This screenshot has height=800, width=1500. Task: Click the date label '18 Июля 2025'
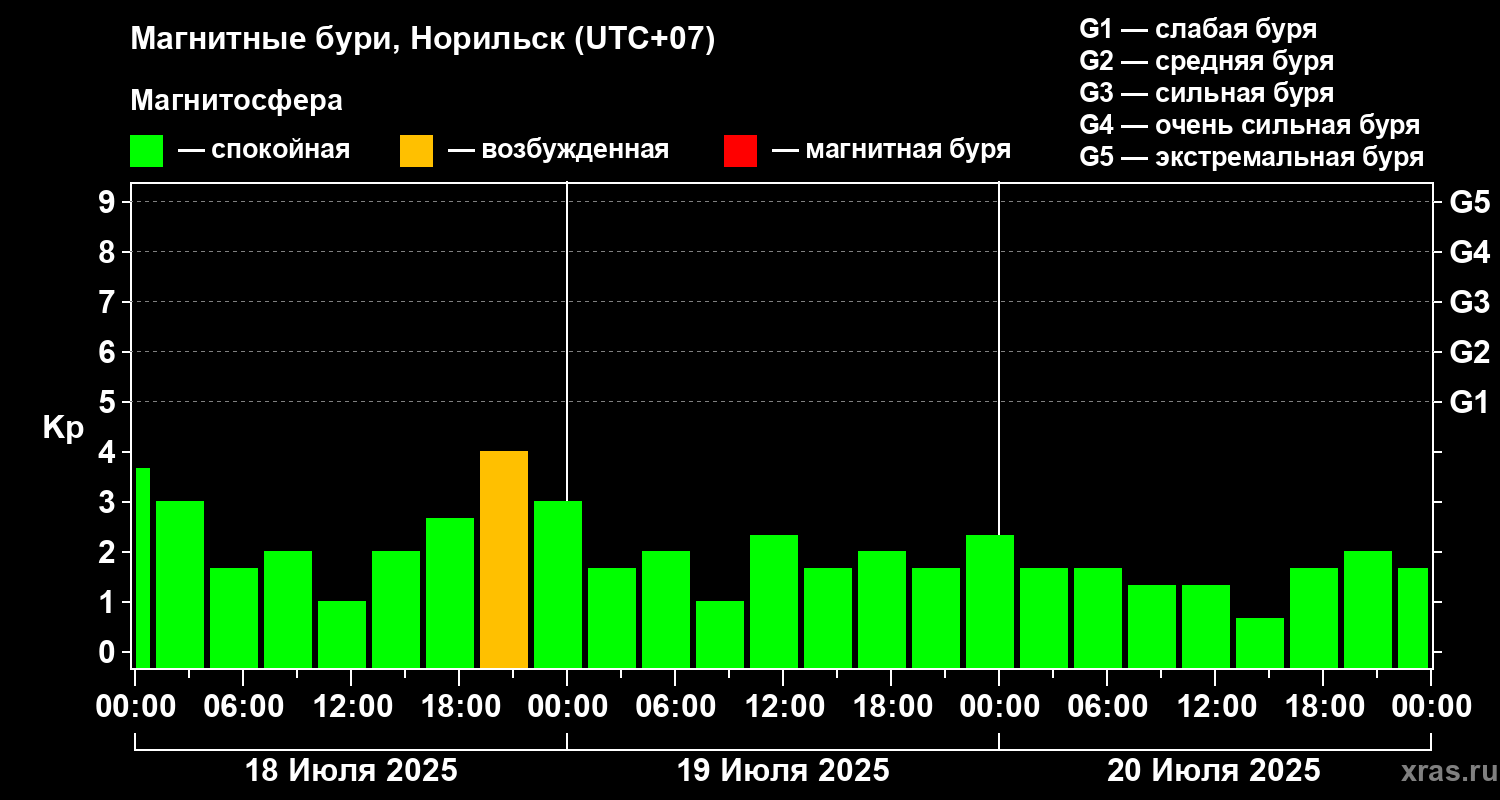coord(351,771)
